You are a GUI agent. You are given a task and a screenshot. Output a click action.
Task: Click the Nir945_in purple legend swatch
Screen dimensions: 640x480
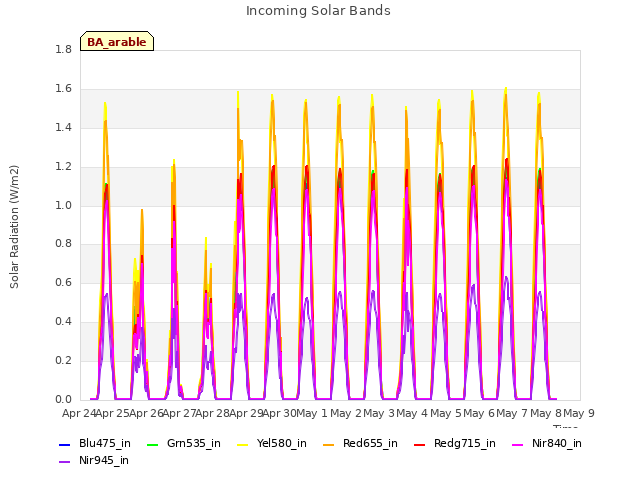[65, 462]
